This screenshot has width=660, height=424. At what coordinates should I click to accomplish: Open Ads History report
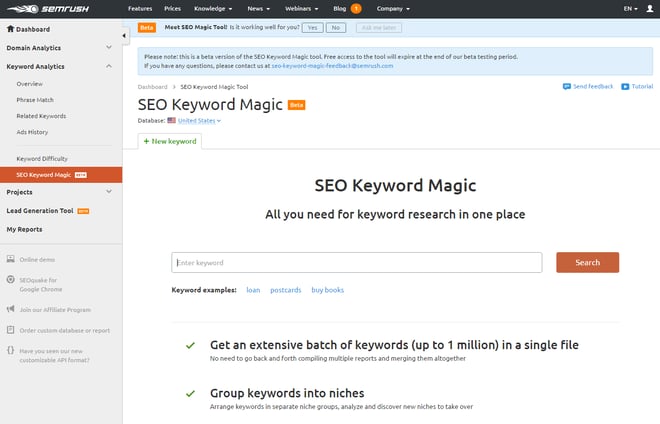32,132
